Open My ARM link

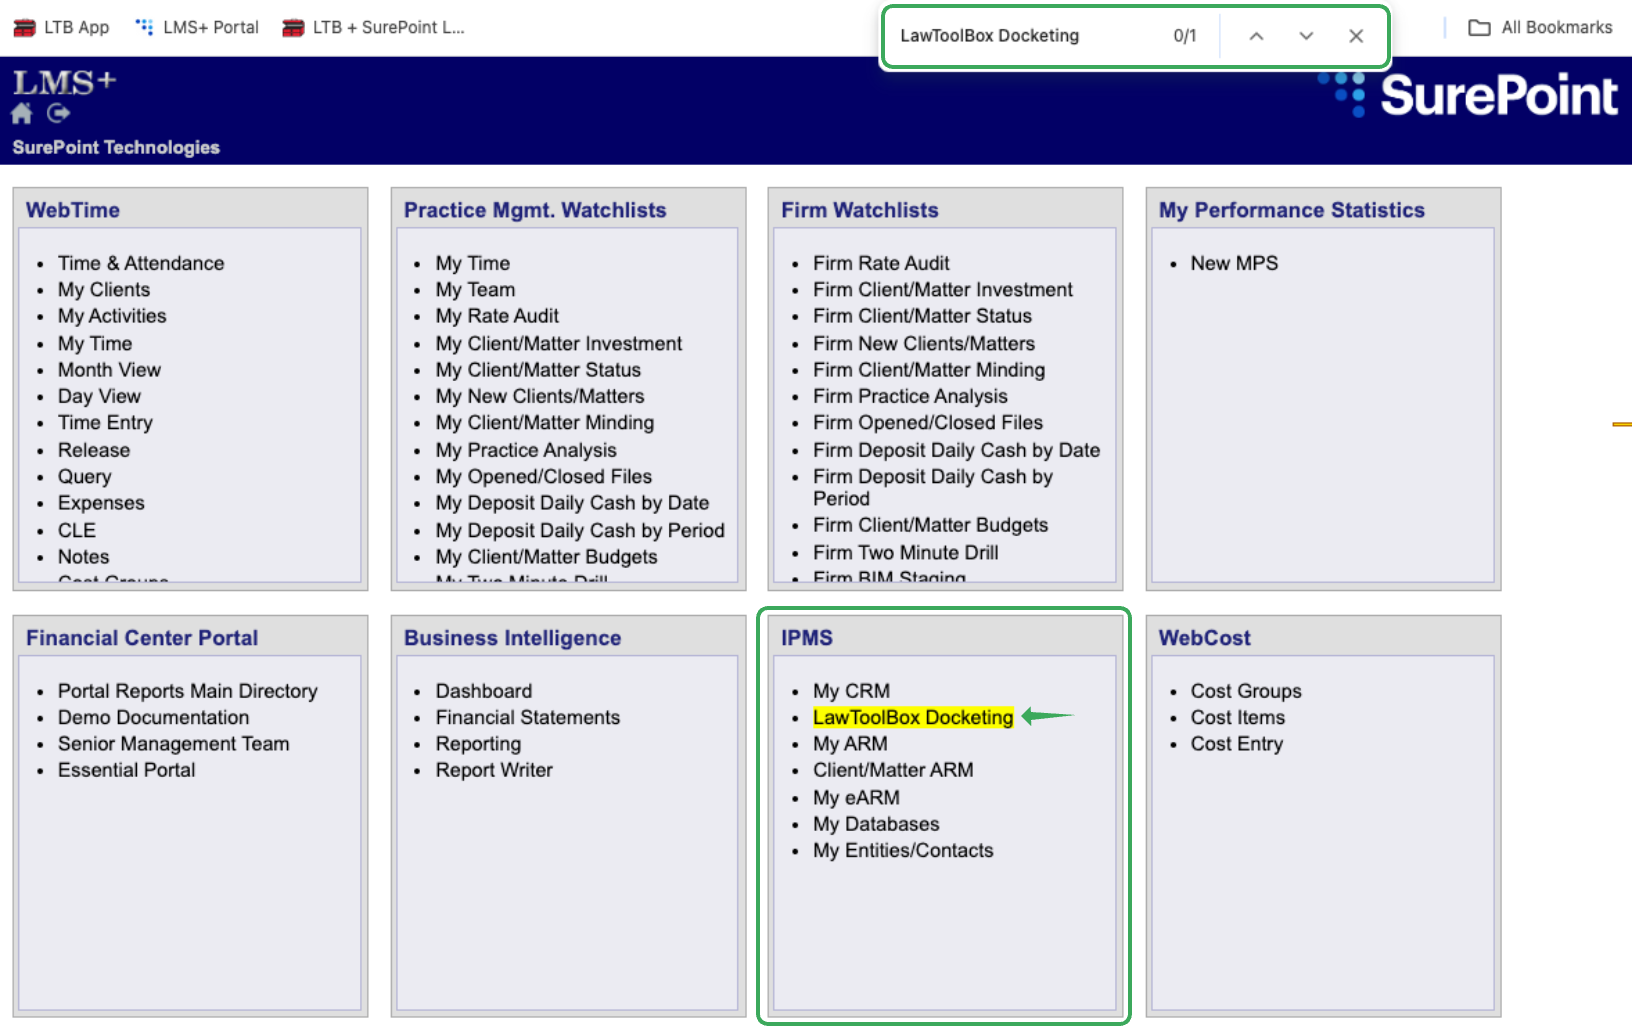(850, 744)
